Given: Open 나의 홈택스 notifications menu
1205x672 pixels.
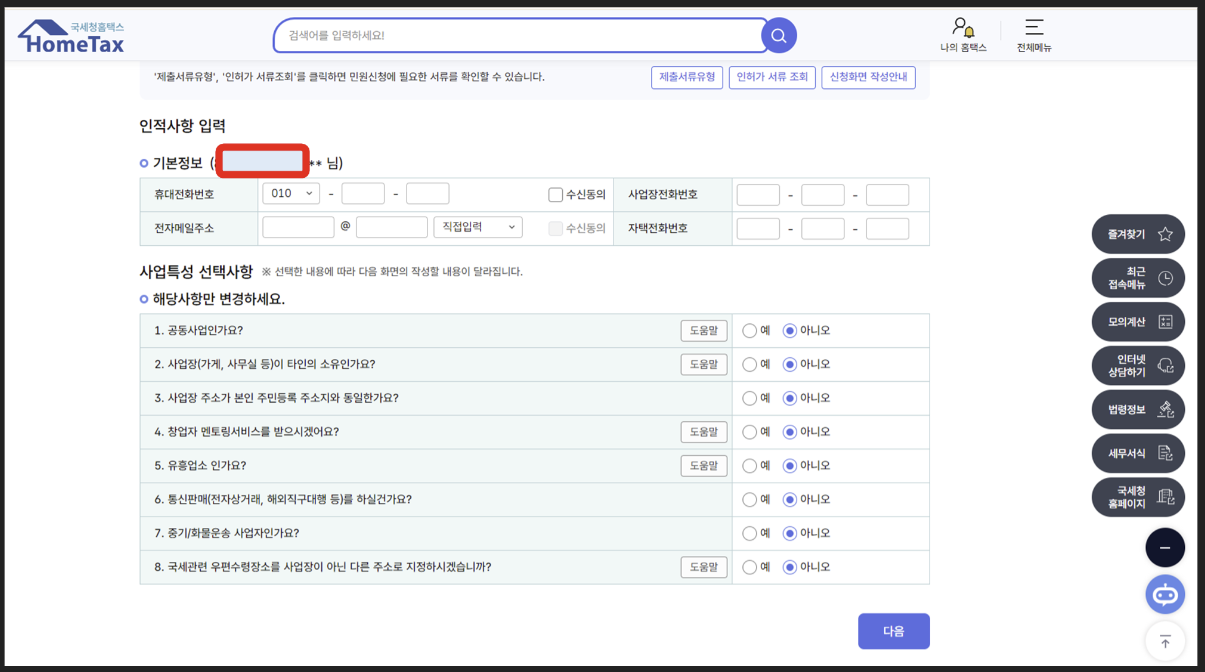Looking at the screenshot, I should (x=961, y=33).
